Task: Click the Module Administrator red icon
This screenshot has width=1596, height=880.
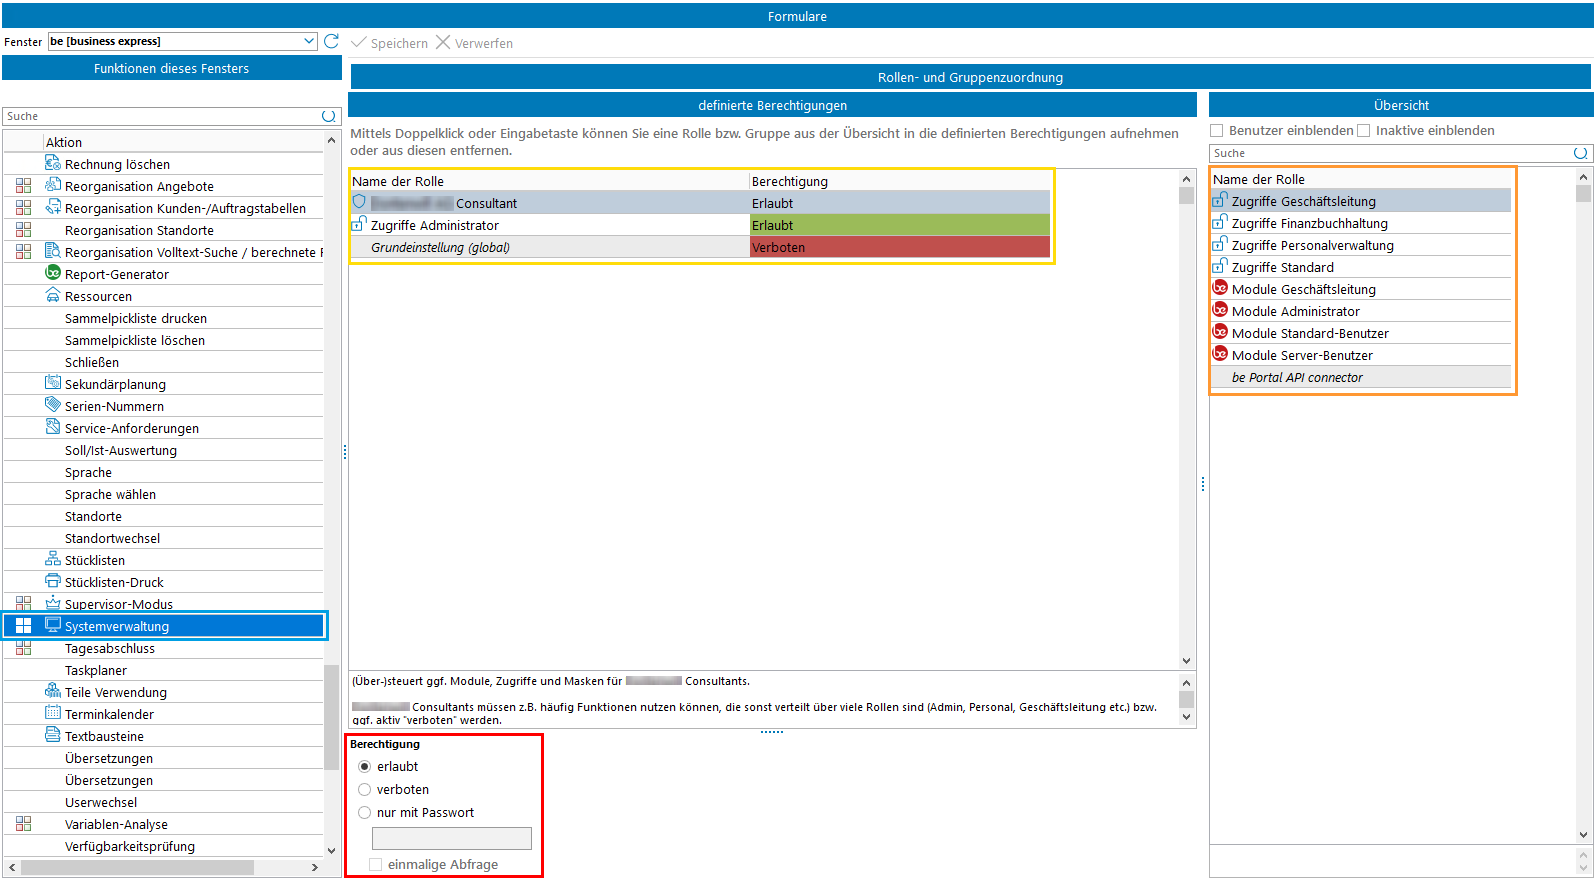Action: tap(1220, 310)
